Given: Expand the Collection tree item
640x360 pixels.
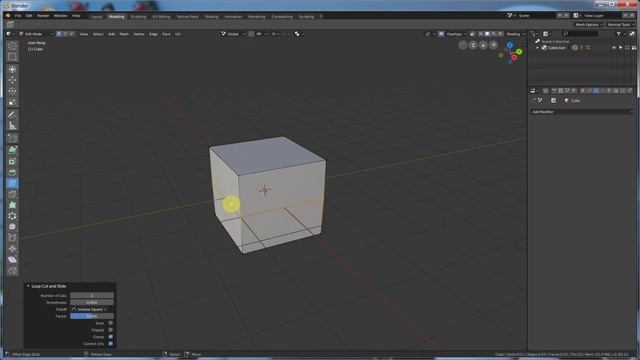Looking at the screenshot, I should 538,48.
